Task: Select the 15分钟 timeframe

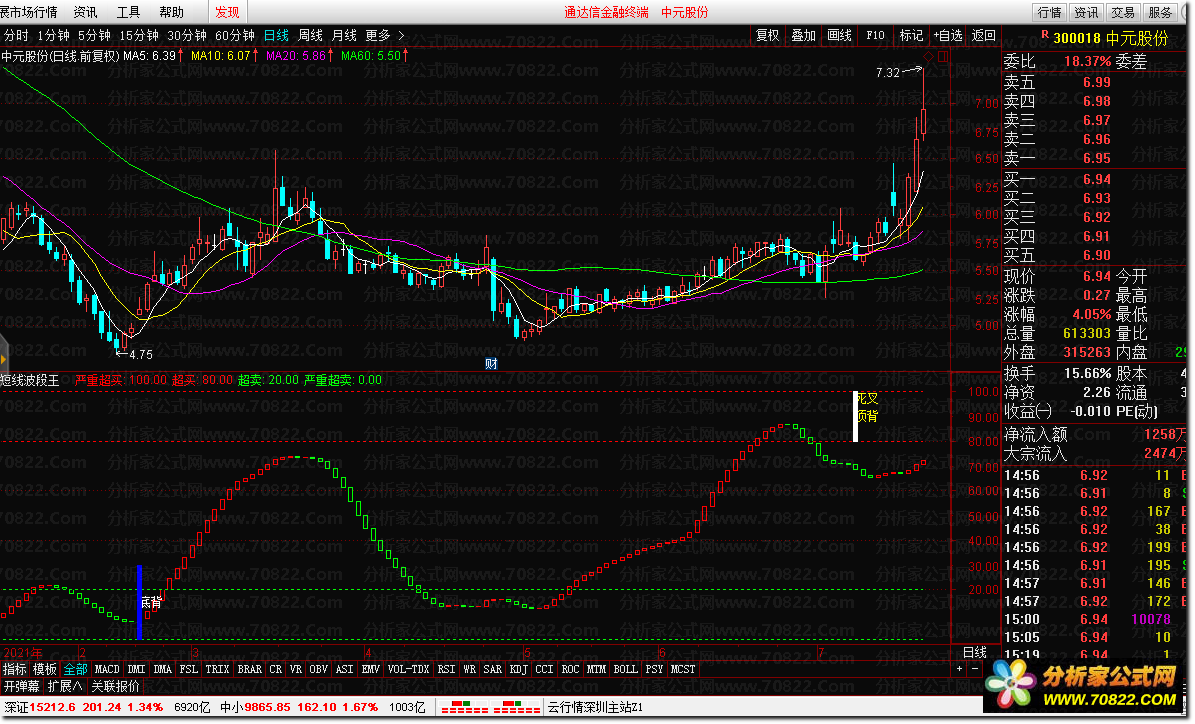Action: 139,35
